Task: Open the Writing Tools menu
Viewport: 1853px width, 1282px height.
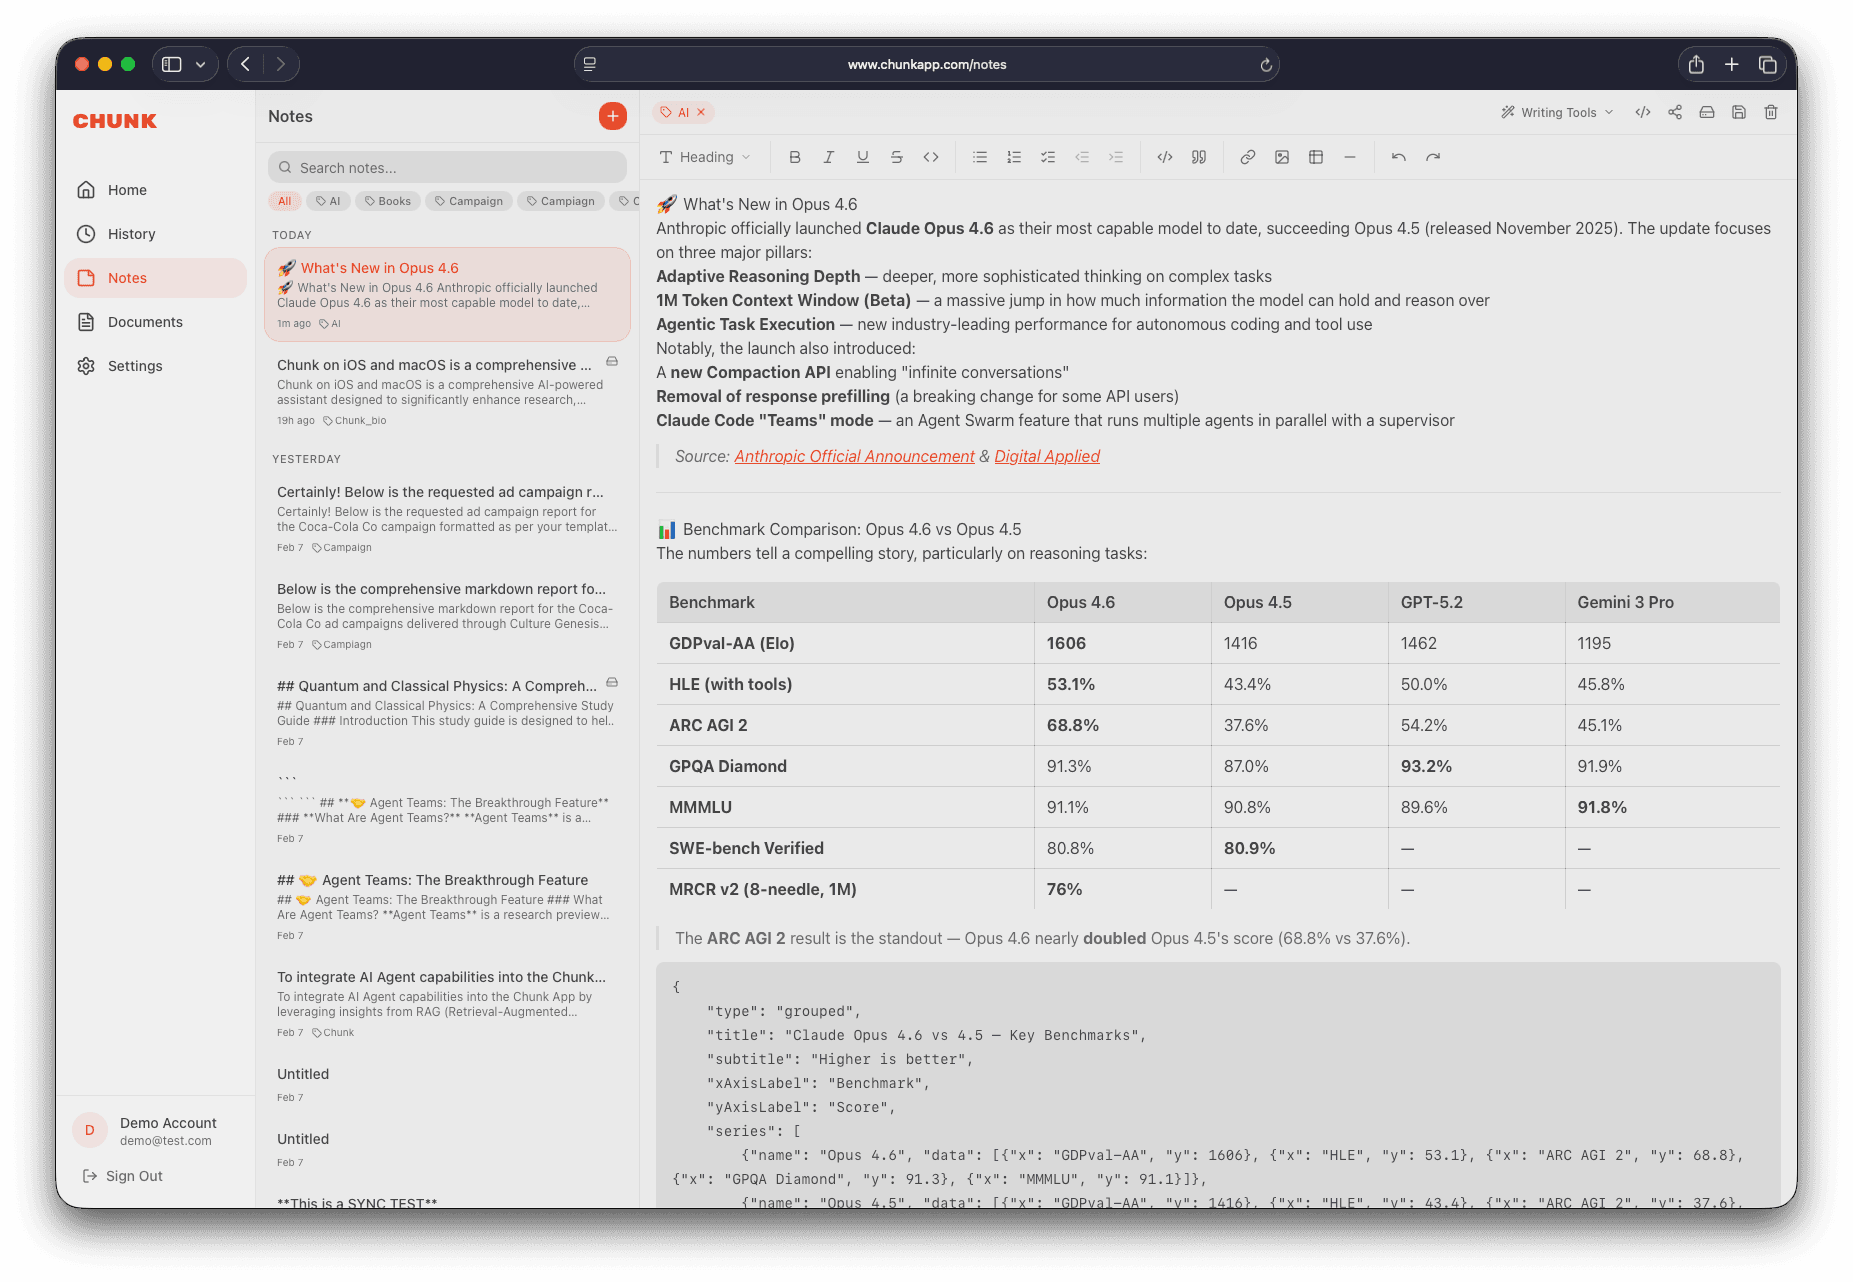Action: pos(1555,112)
